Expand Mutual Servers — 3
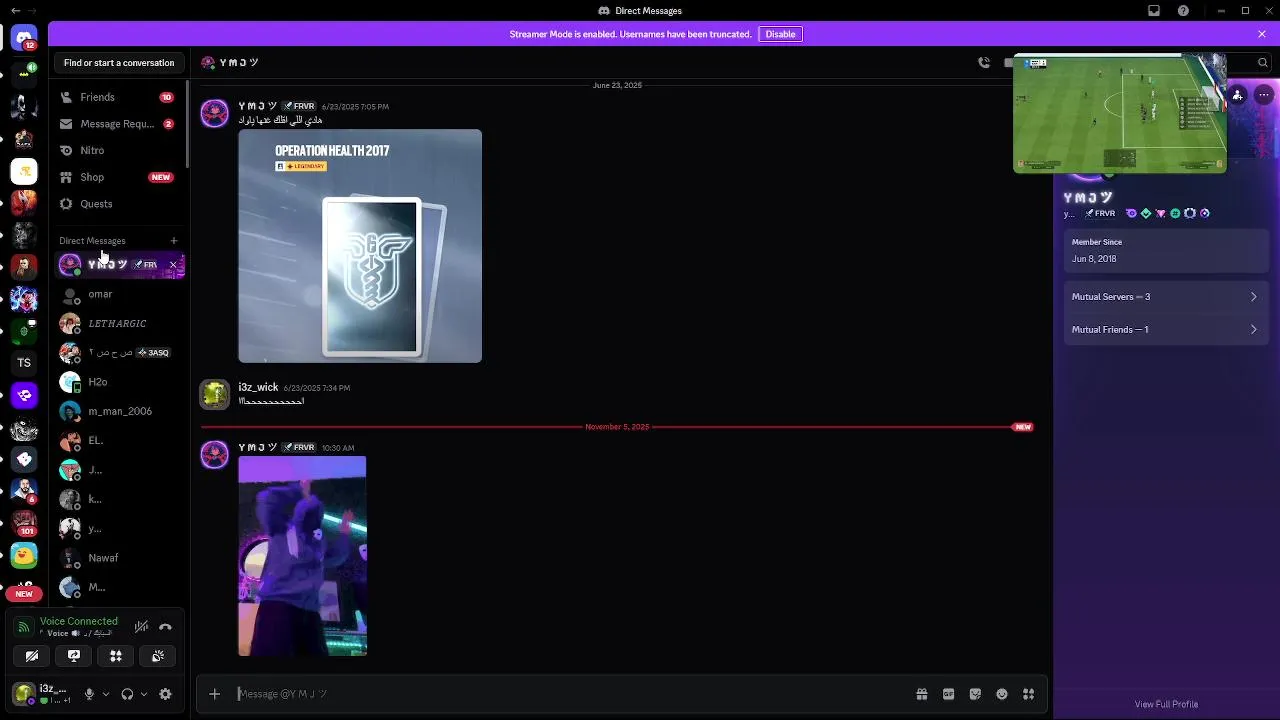 pos(1164,297)
